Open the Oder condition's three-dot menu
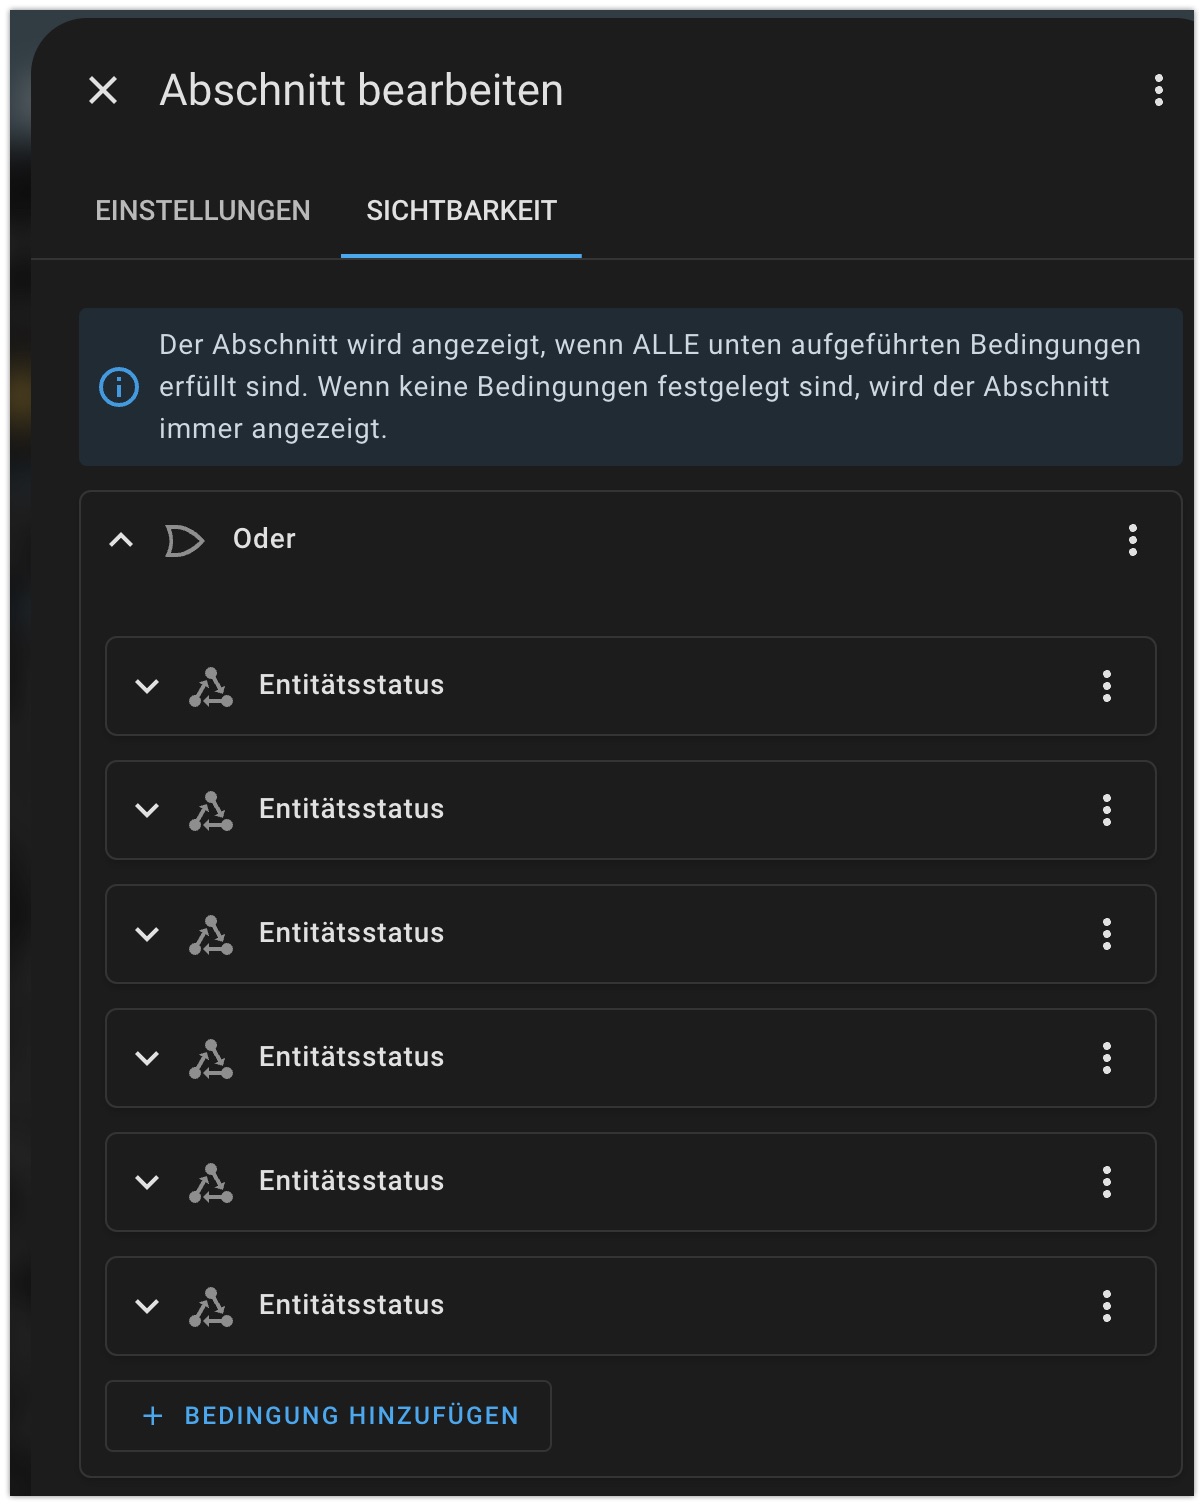 (x=1132, y=540)
